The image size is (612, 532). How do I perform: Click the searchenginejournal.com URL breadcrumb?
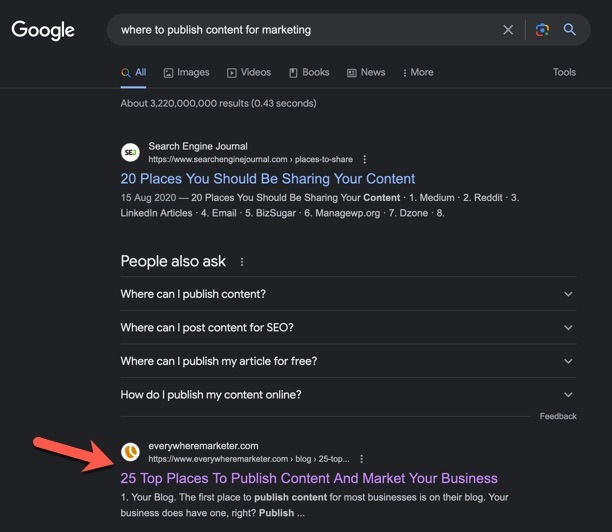[251, 159]
